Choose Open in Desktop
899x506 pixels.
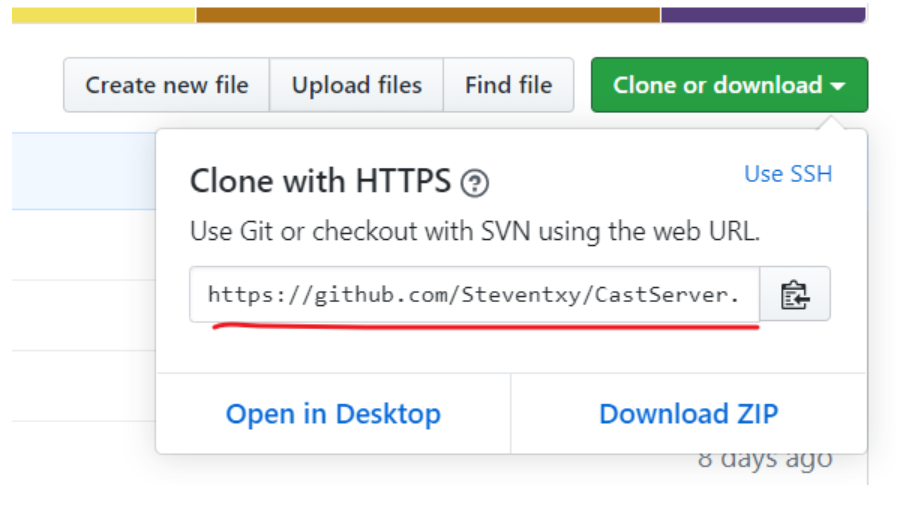[333, 414]
